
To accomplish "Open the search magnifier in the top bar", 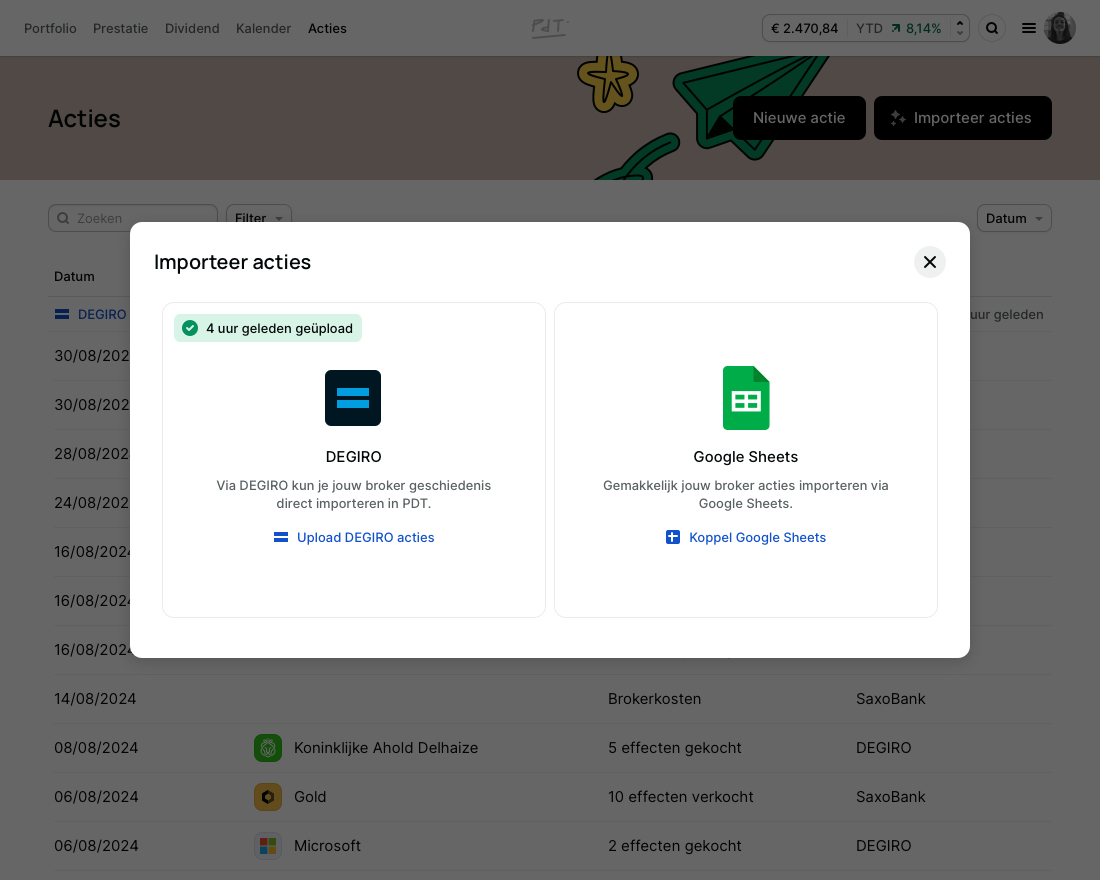I will click(992, 28).
